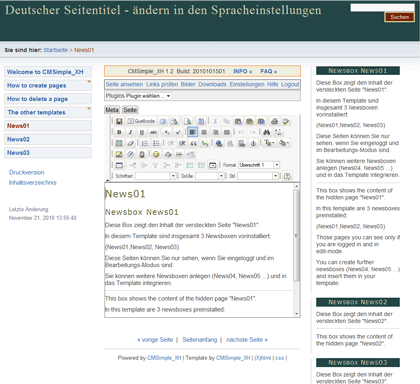
Task: Click the Logout link
Action: pos(290,85)
